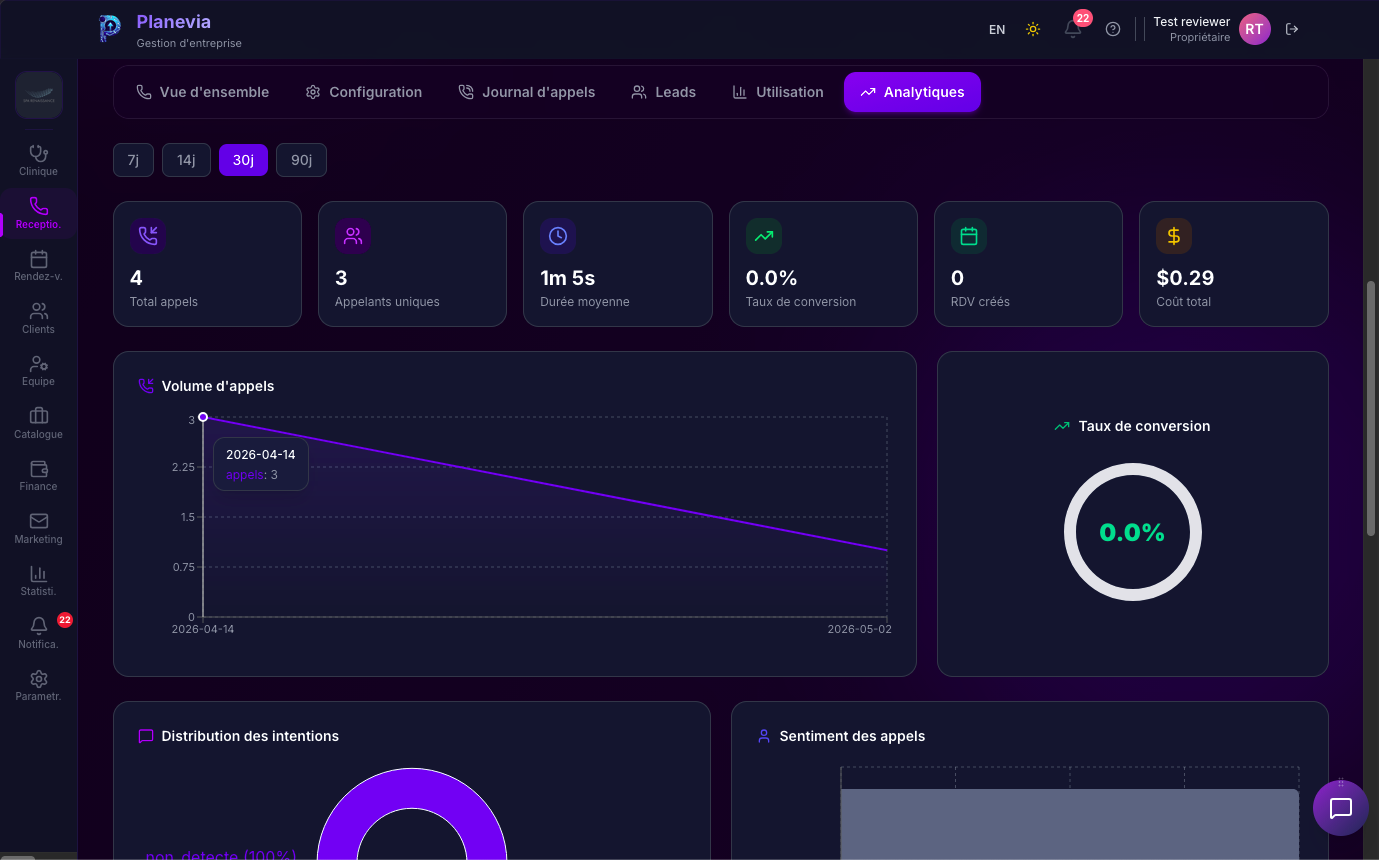Select 14j time range
The height and width of the screenshot is (860, 1379).
[x=186, y=160]
